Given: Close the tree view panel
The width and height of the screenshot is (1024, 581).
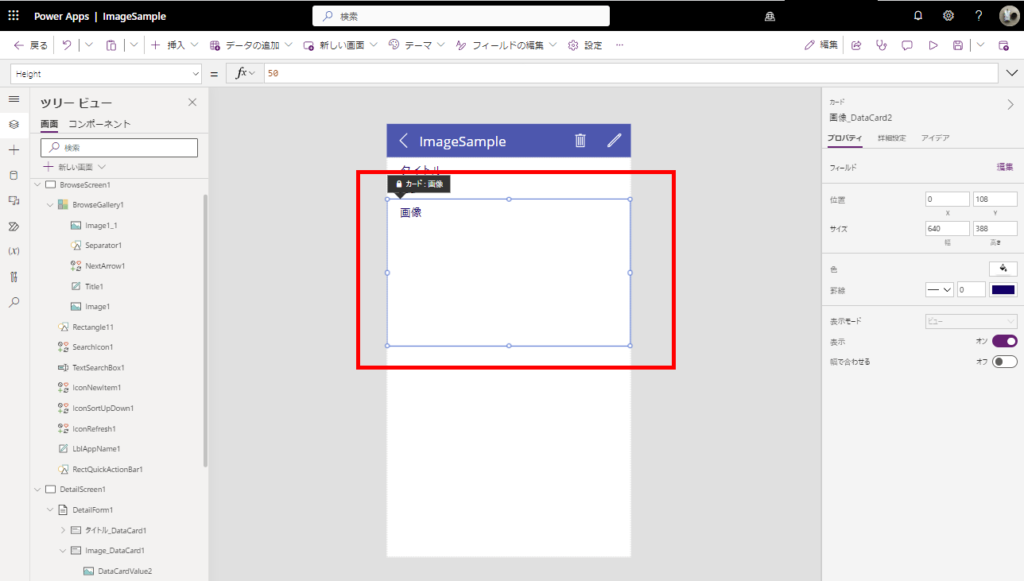Looking at the screenshot, I should (x=192, y=102).
